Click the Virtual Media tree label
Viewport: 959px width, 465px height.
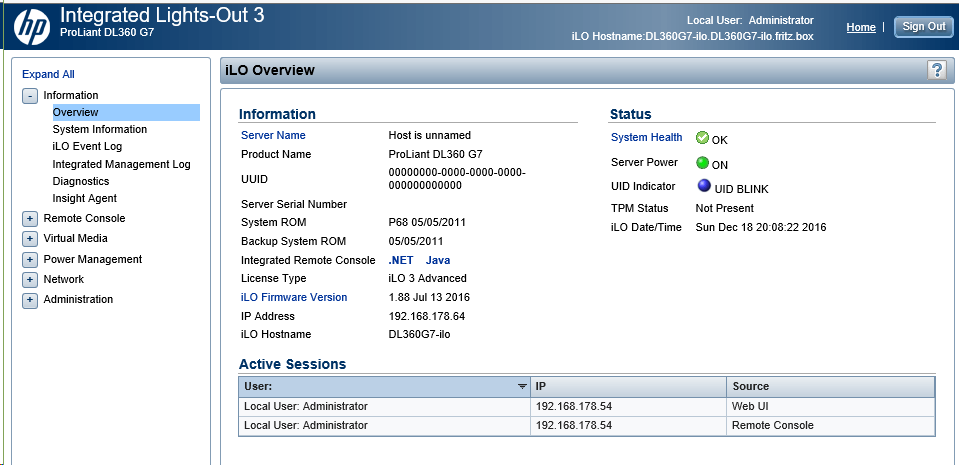tap(75, 239)
